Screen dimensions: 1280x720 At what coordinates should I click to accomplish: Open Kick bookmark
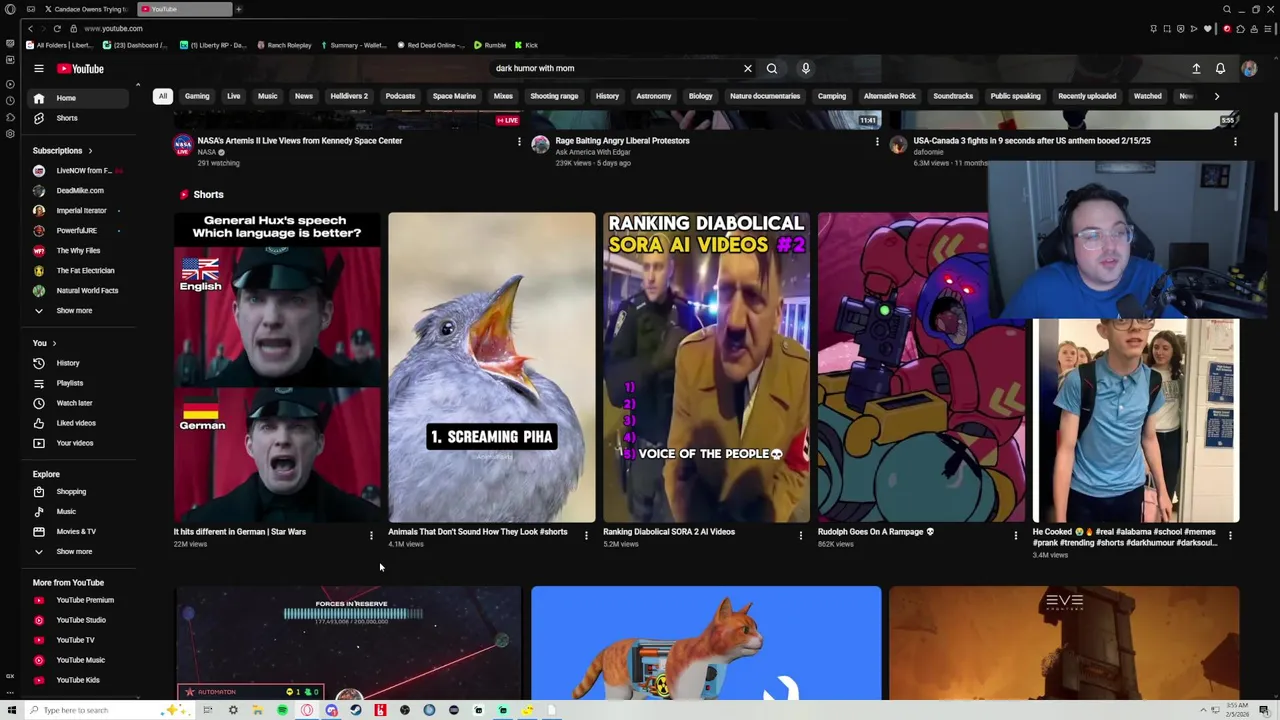527,45
